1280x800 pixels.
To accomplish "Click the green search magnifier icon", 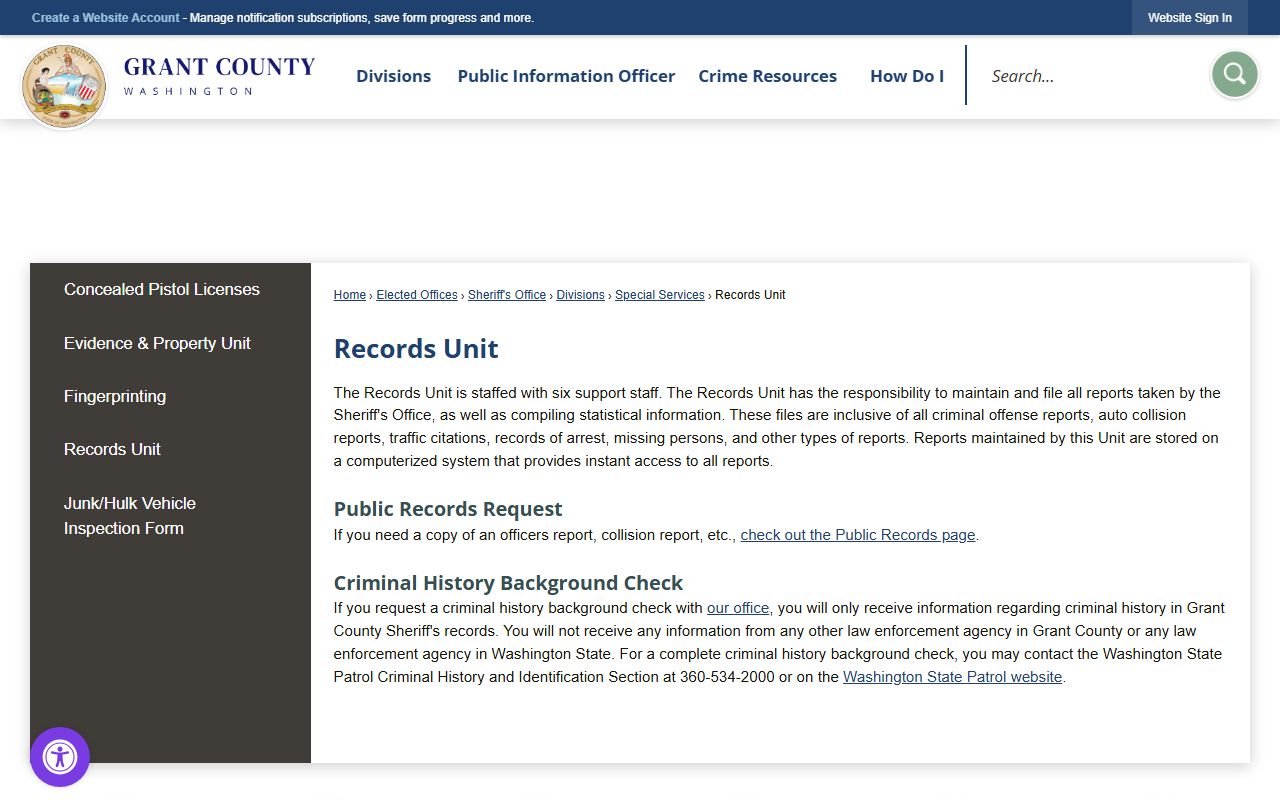I will click(1234, 75).
